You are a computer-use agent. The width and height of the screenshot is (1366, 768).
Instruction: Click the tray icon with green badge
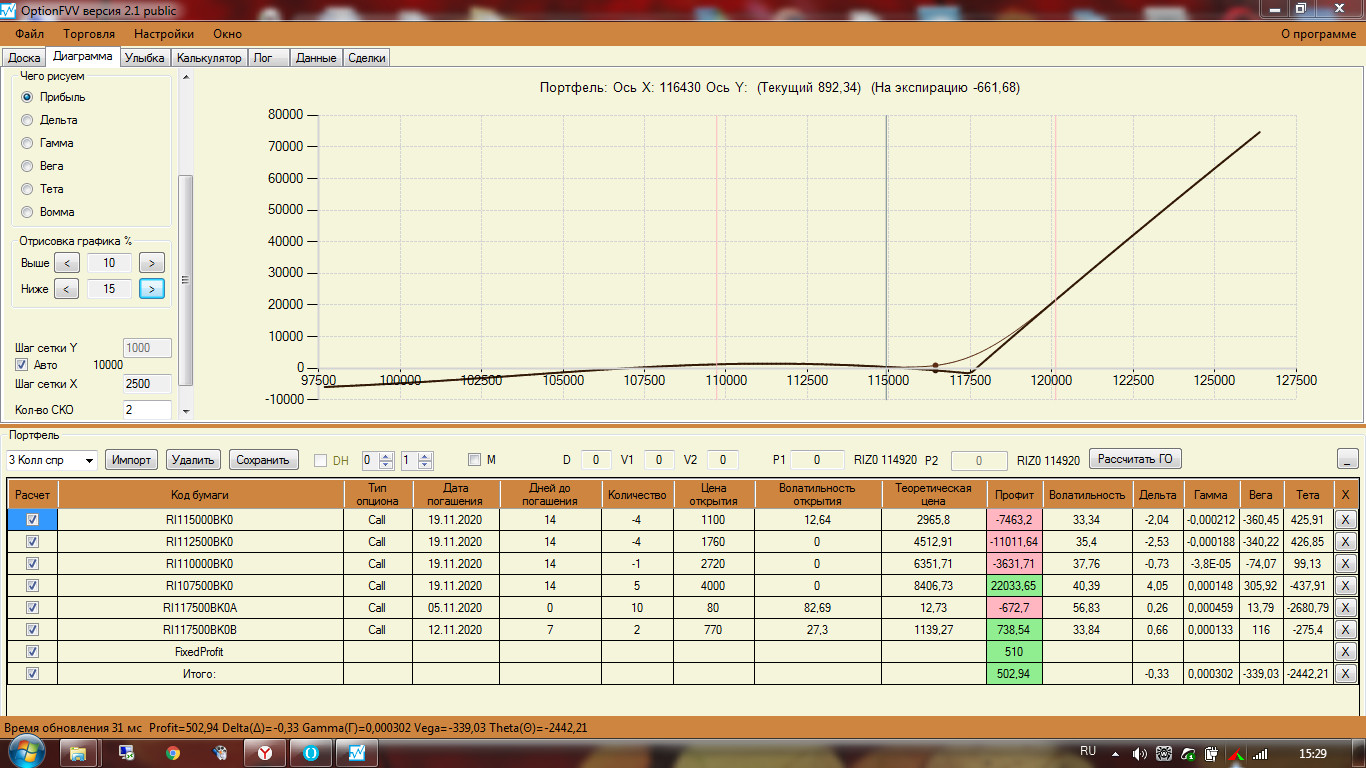click(1188, 753)
